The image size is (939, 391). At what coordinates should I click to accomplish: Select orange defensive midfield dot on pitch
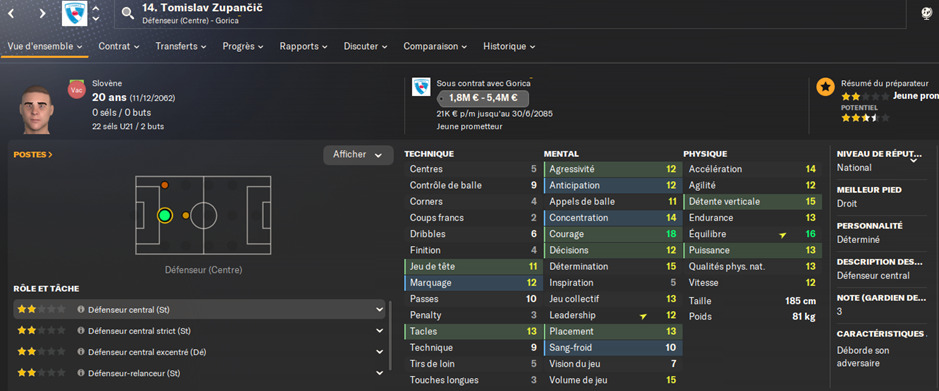[x=186, y=215]
